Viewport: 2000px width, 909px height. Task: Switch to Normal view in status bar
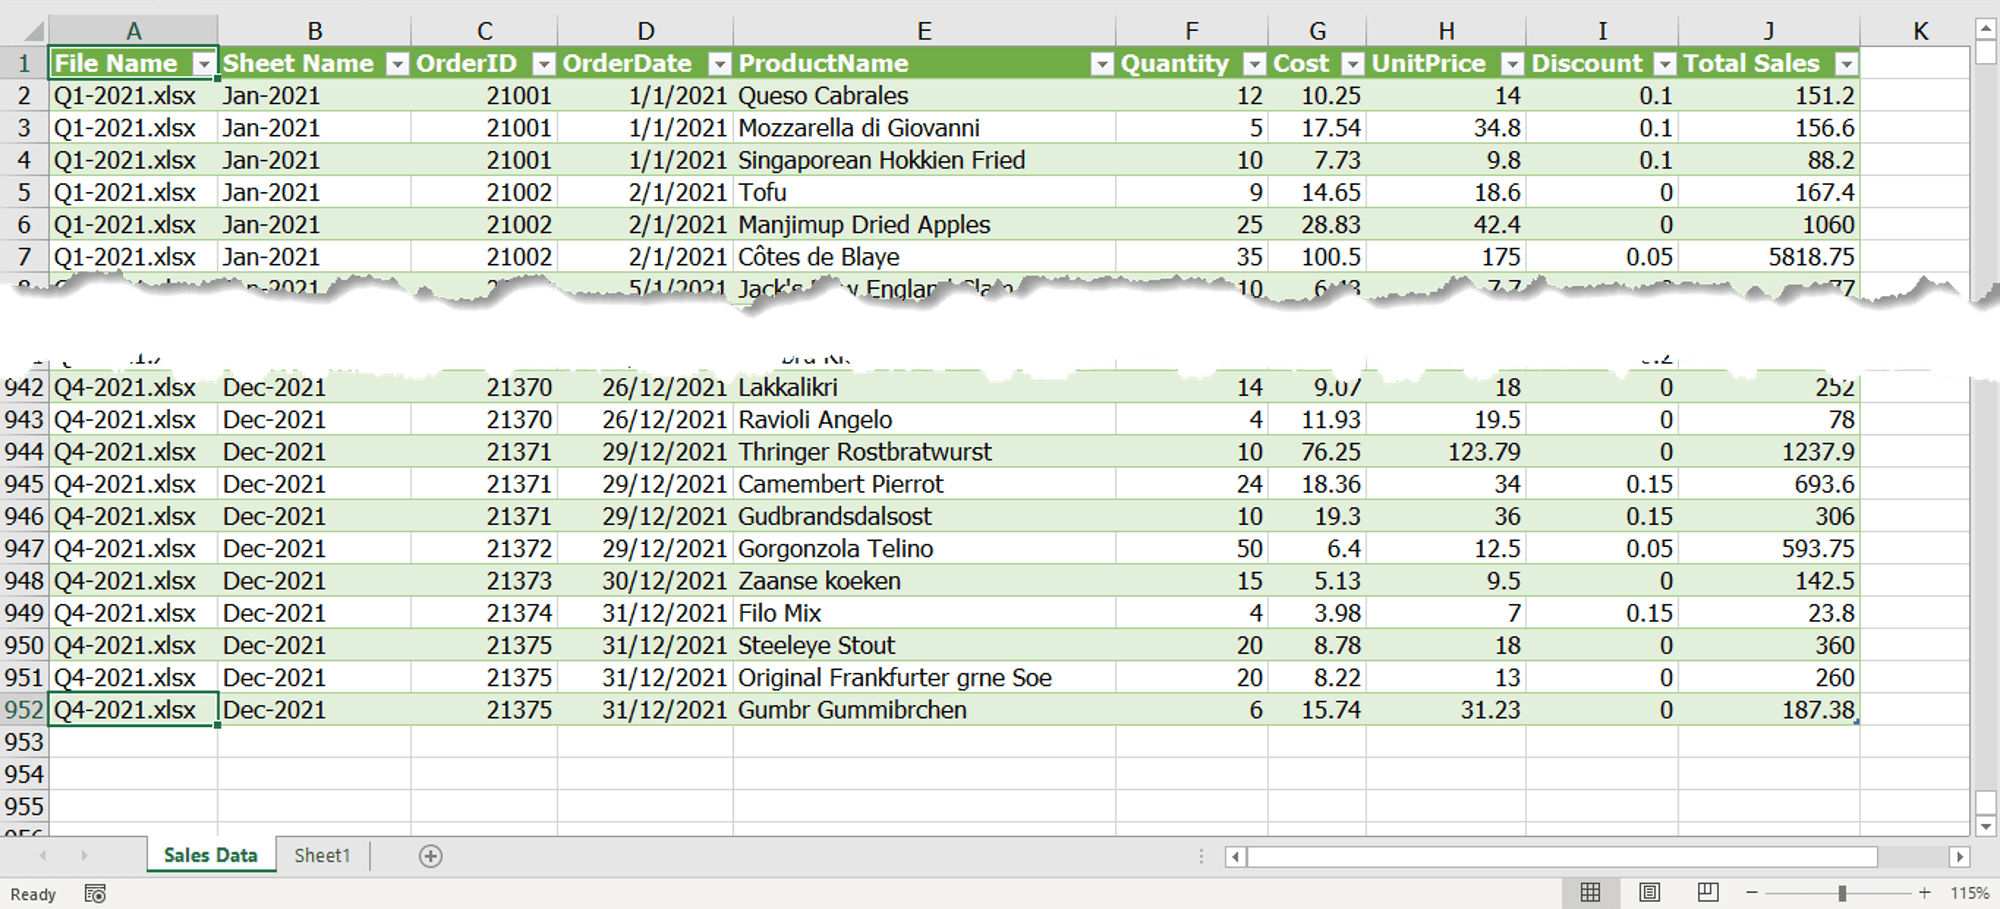point(1593,893)
